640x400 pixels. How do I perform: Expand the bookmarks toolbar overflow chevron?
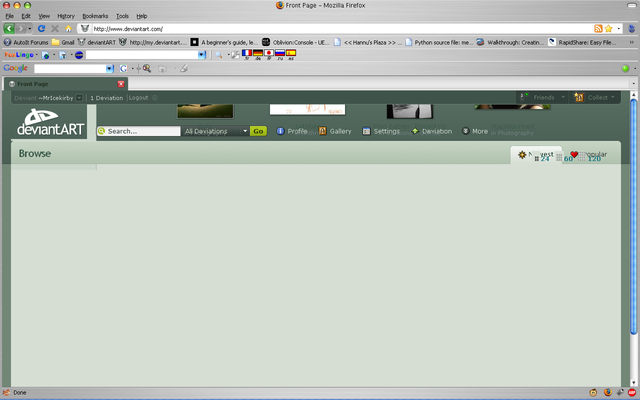click(x=632, y=42)
